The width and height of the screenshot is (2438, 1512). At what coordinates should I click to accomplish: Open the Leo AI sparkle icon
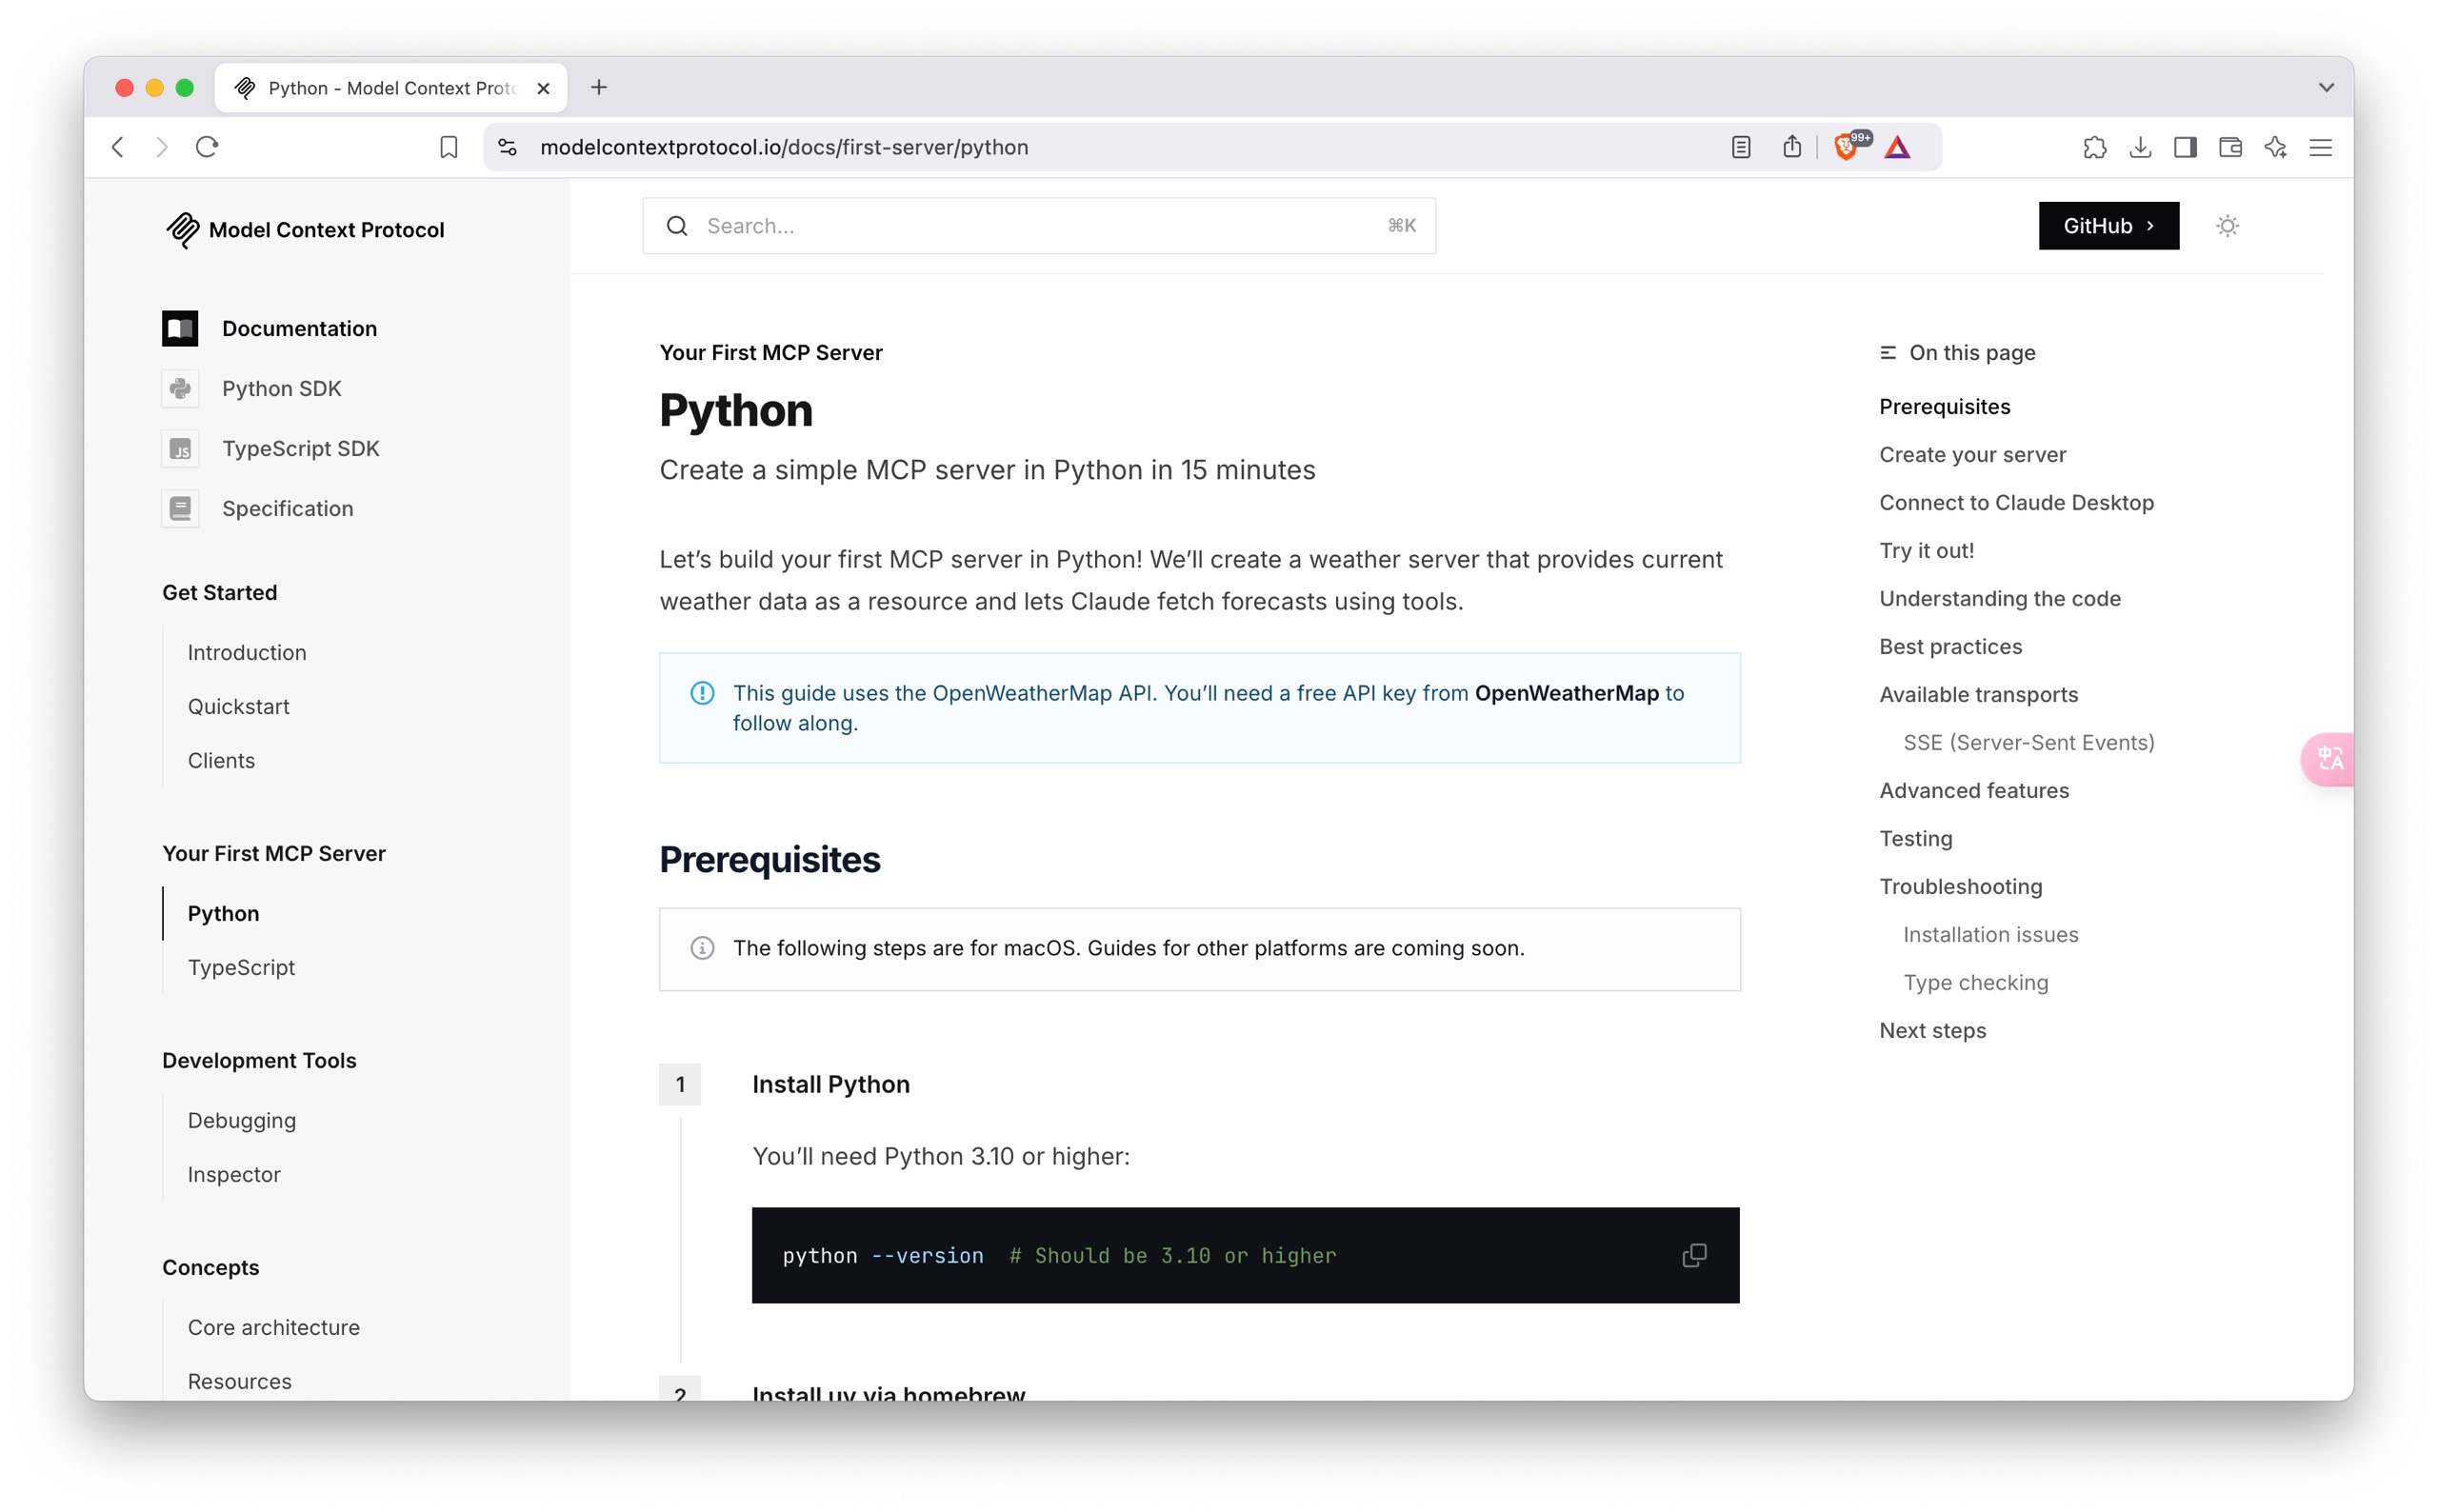point(2276,147)
